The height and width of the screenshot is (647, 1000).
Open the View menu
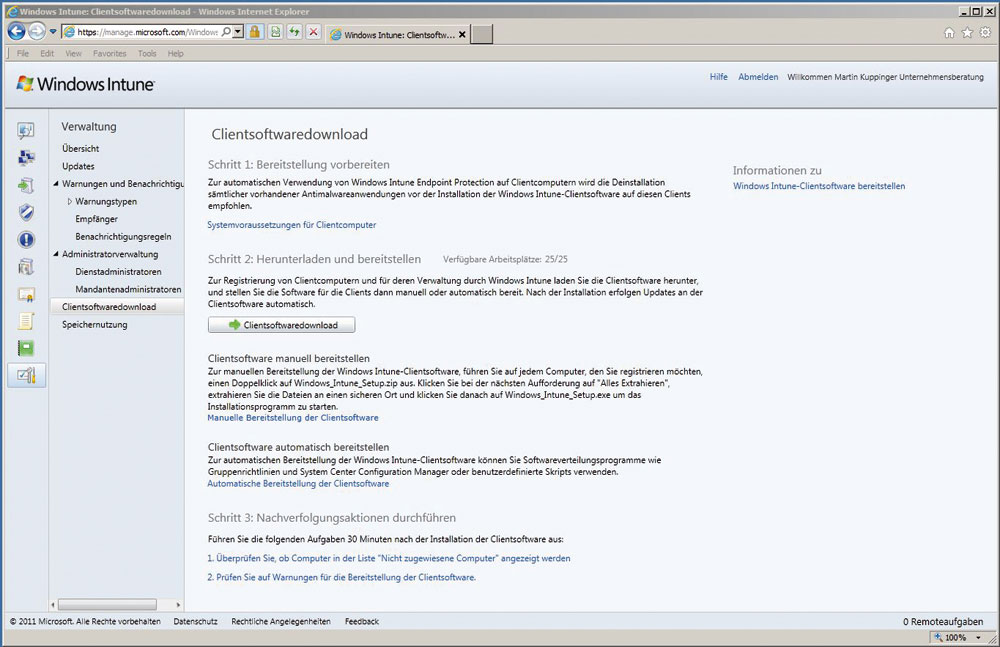pos(73,54)
